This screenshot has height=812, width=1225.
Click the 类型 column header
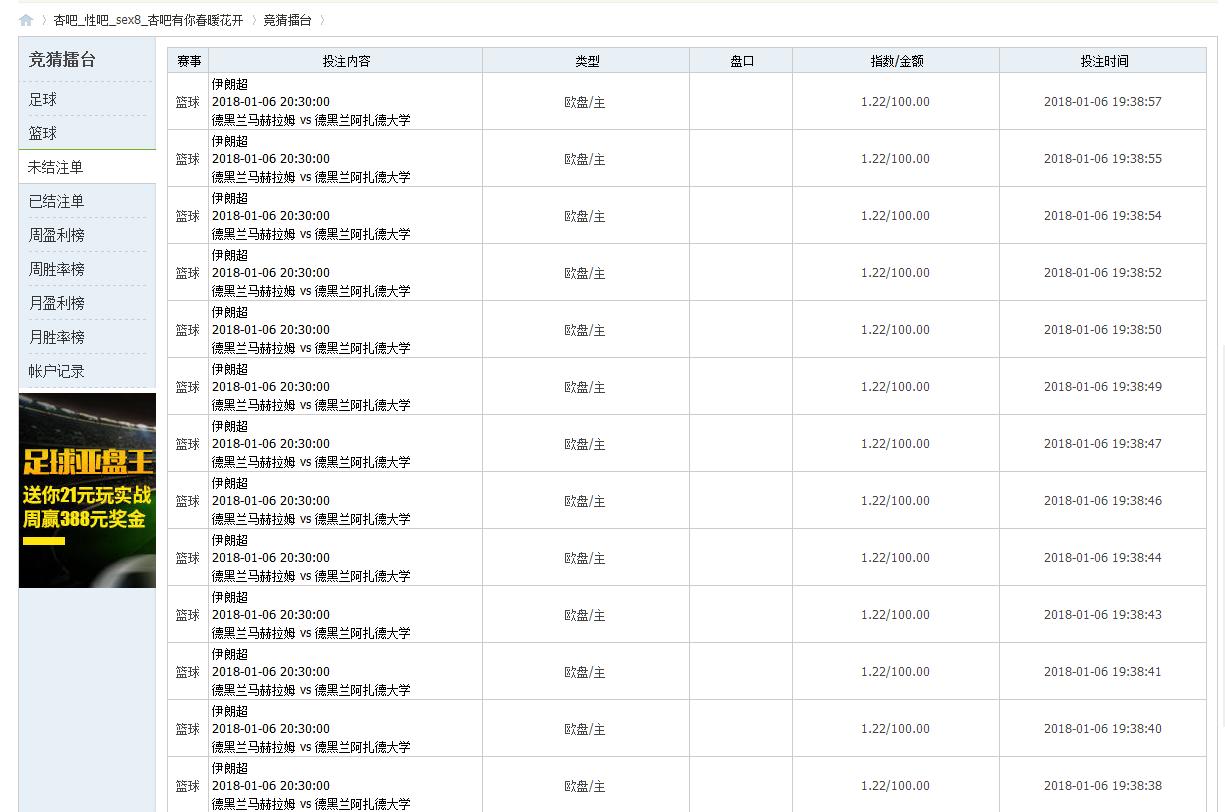pos(587,61)
